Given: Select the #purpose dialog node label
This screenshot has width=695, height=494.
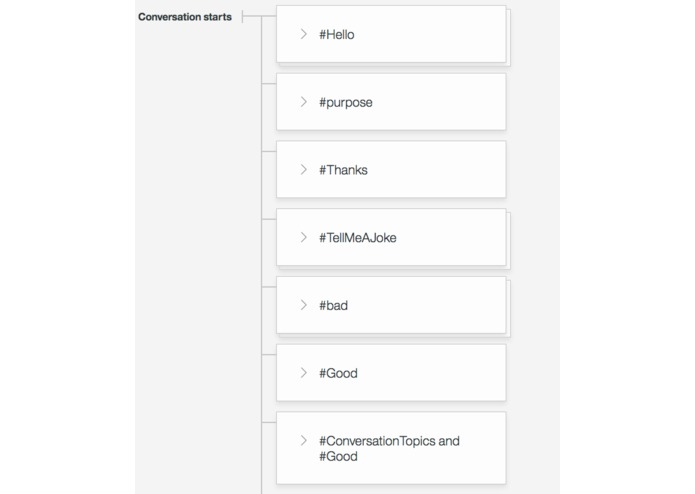Looking at the screenshot, I should click(x=346, y=103).
